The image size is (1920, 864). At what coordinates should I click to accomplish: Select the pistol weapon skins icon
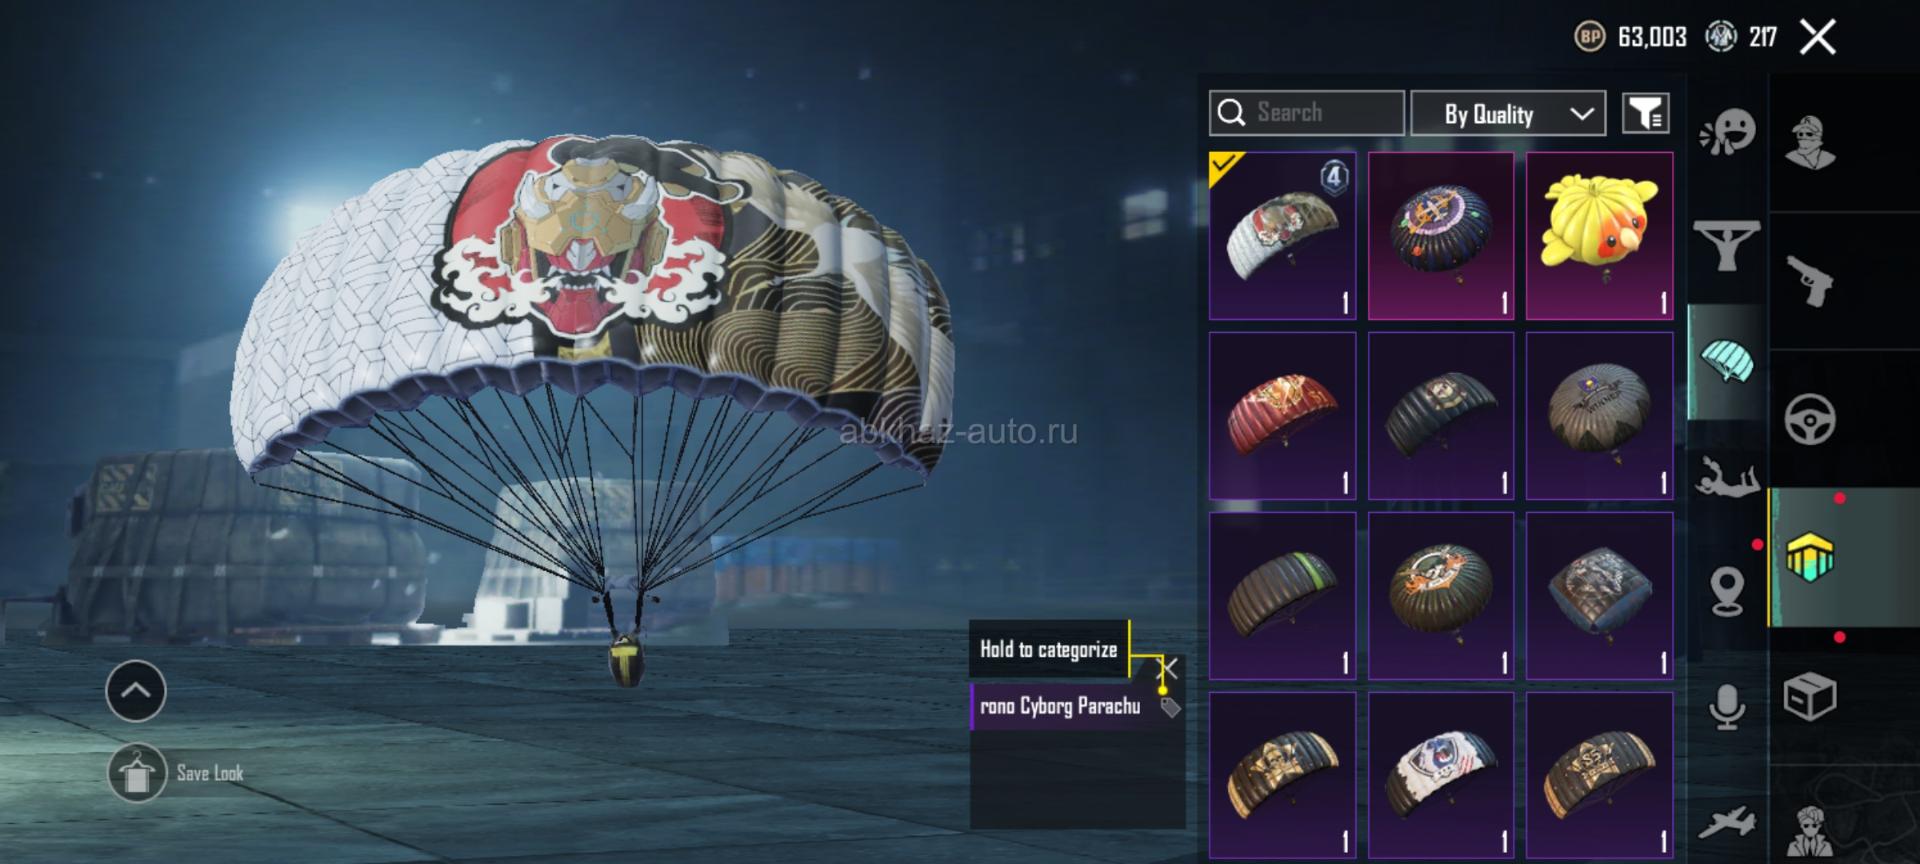click(x=1810, y=281)
